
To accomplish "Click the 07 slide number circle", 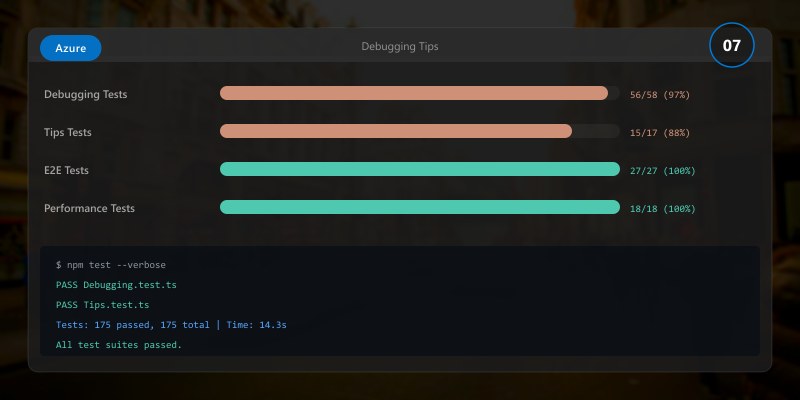I will point(732,45).
